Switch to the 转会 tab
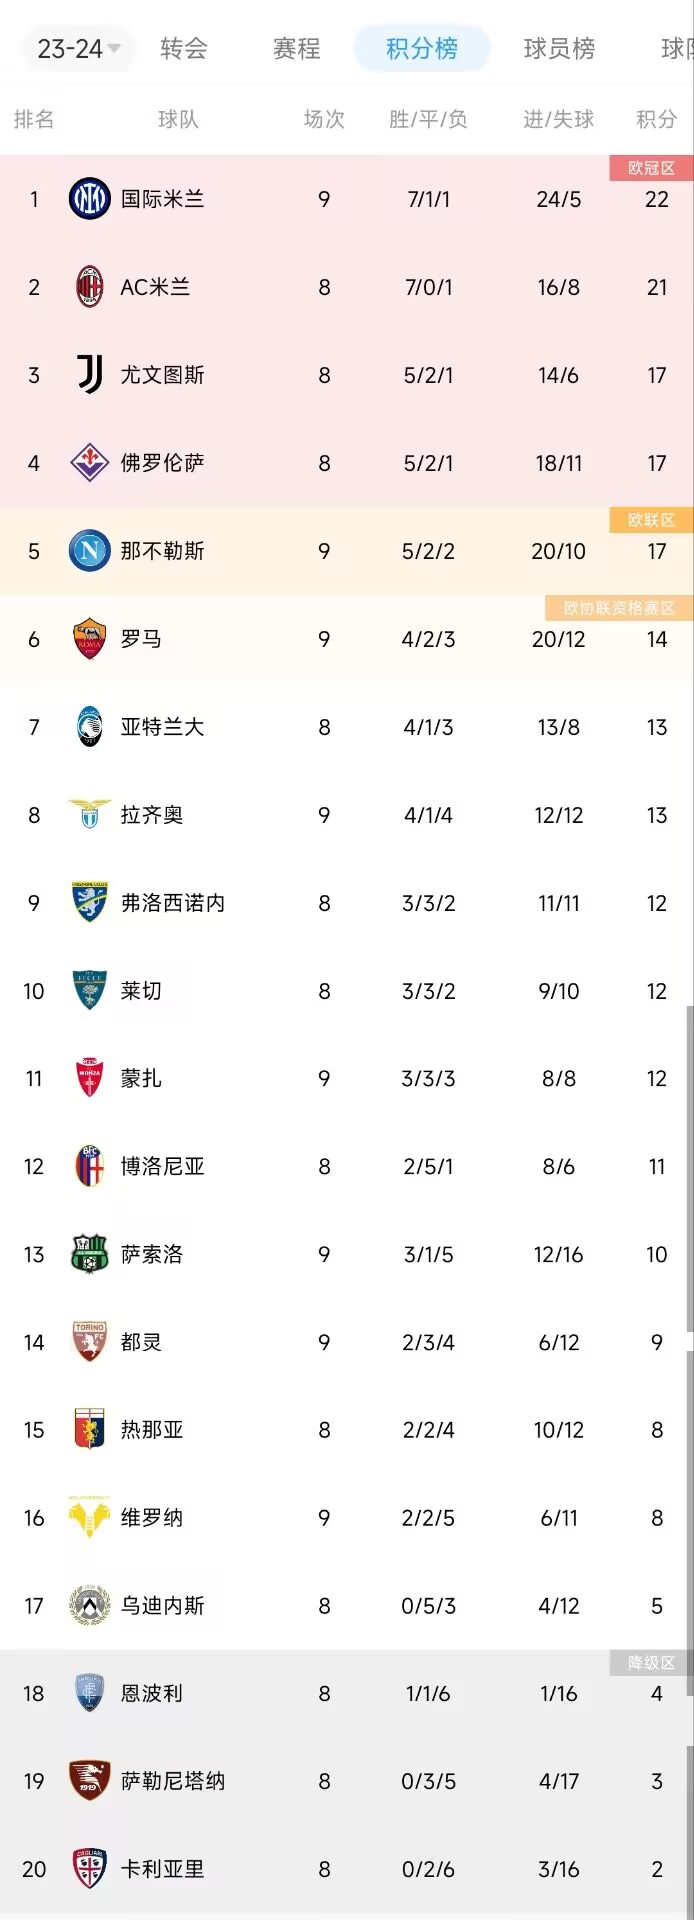This screenshot has height=1920, width=694. 184,48
